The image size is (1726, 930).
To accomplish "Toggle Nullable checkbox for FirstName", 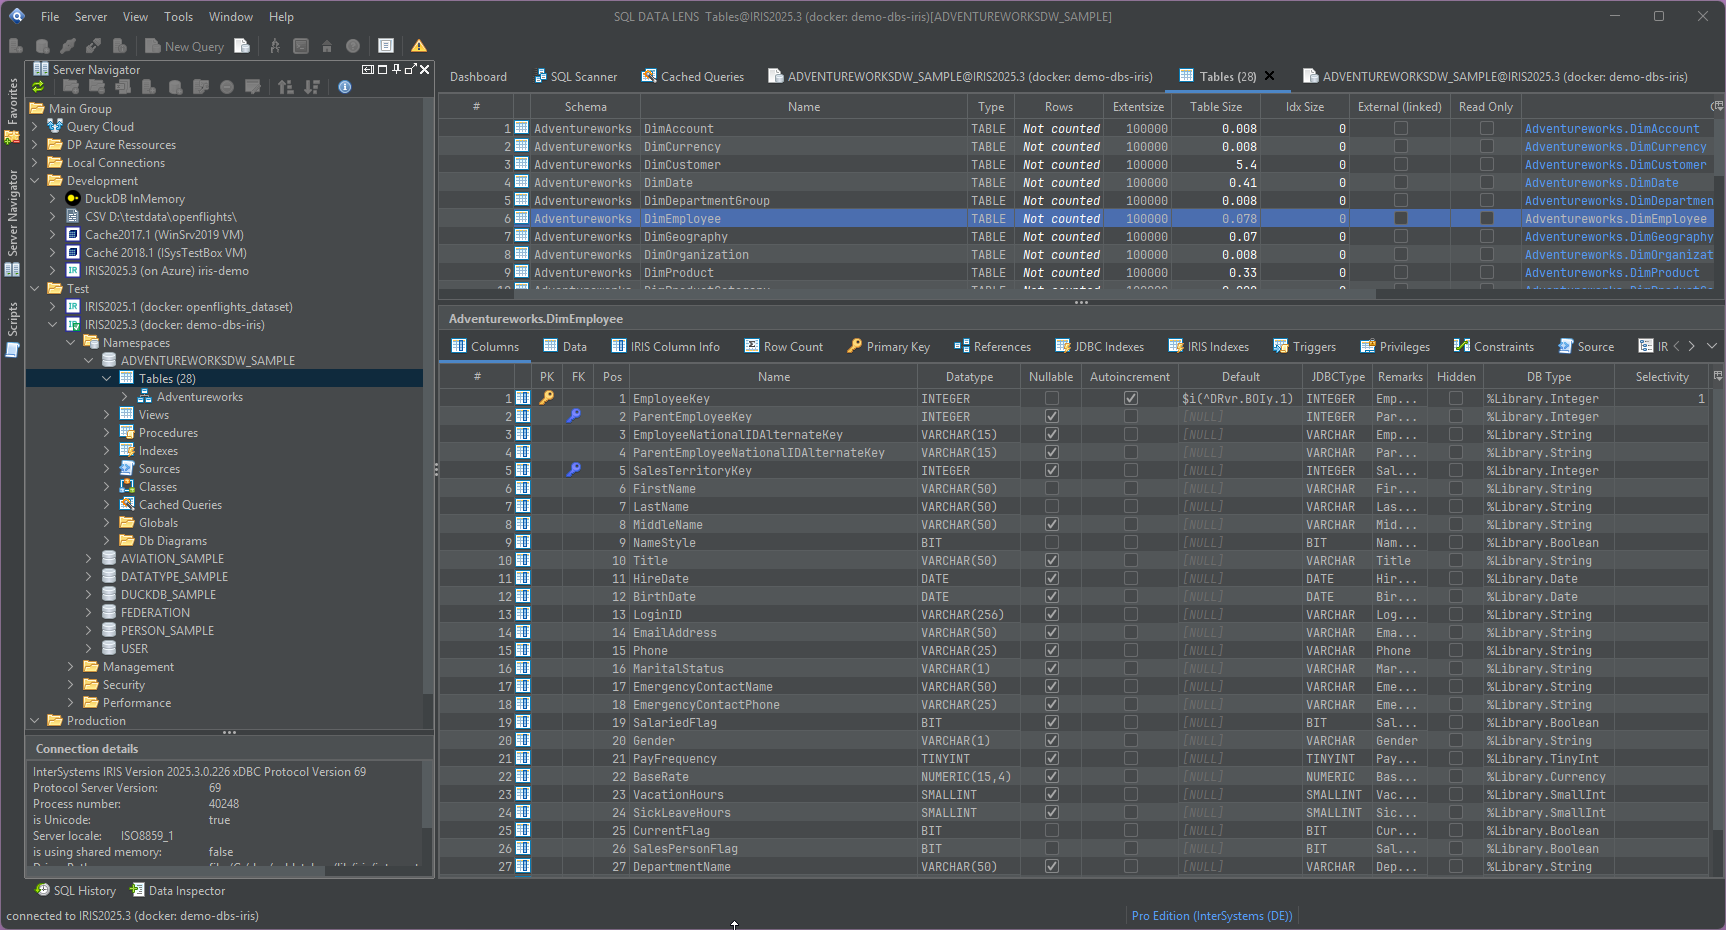I will (x=1052, y=488).
